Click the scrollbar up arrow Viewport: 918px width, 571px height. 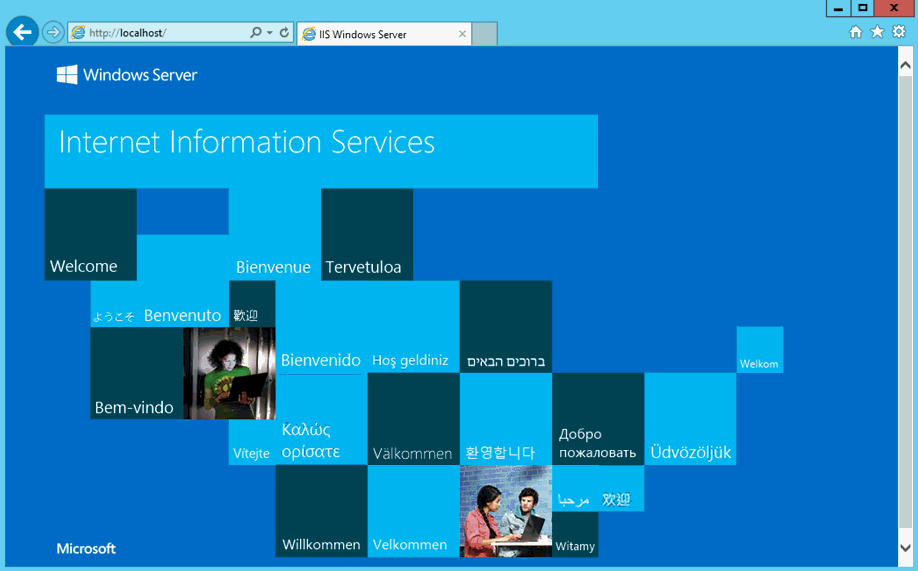(905, 65)
